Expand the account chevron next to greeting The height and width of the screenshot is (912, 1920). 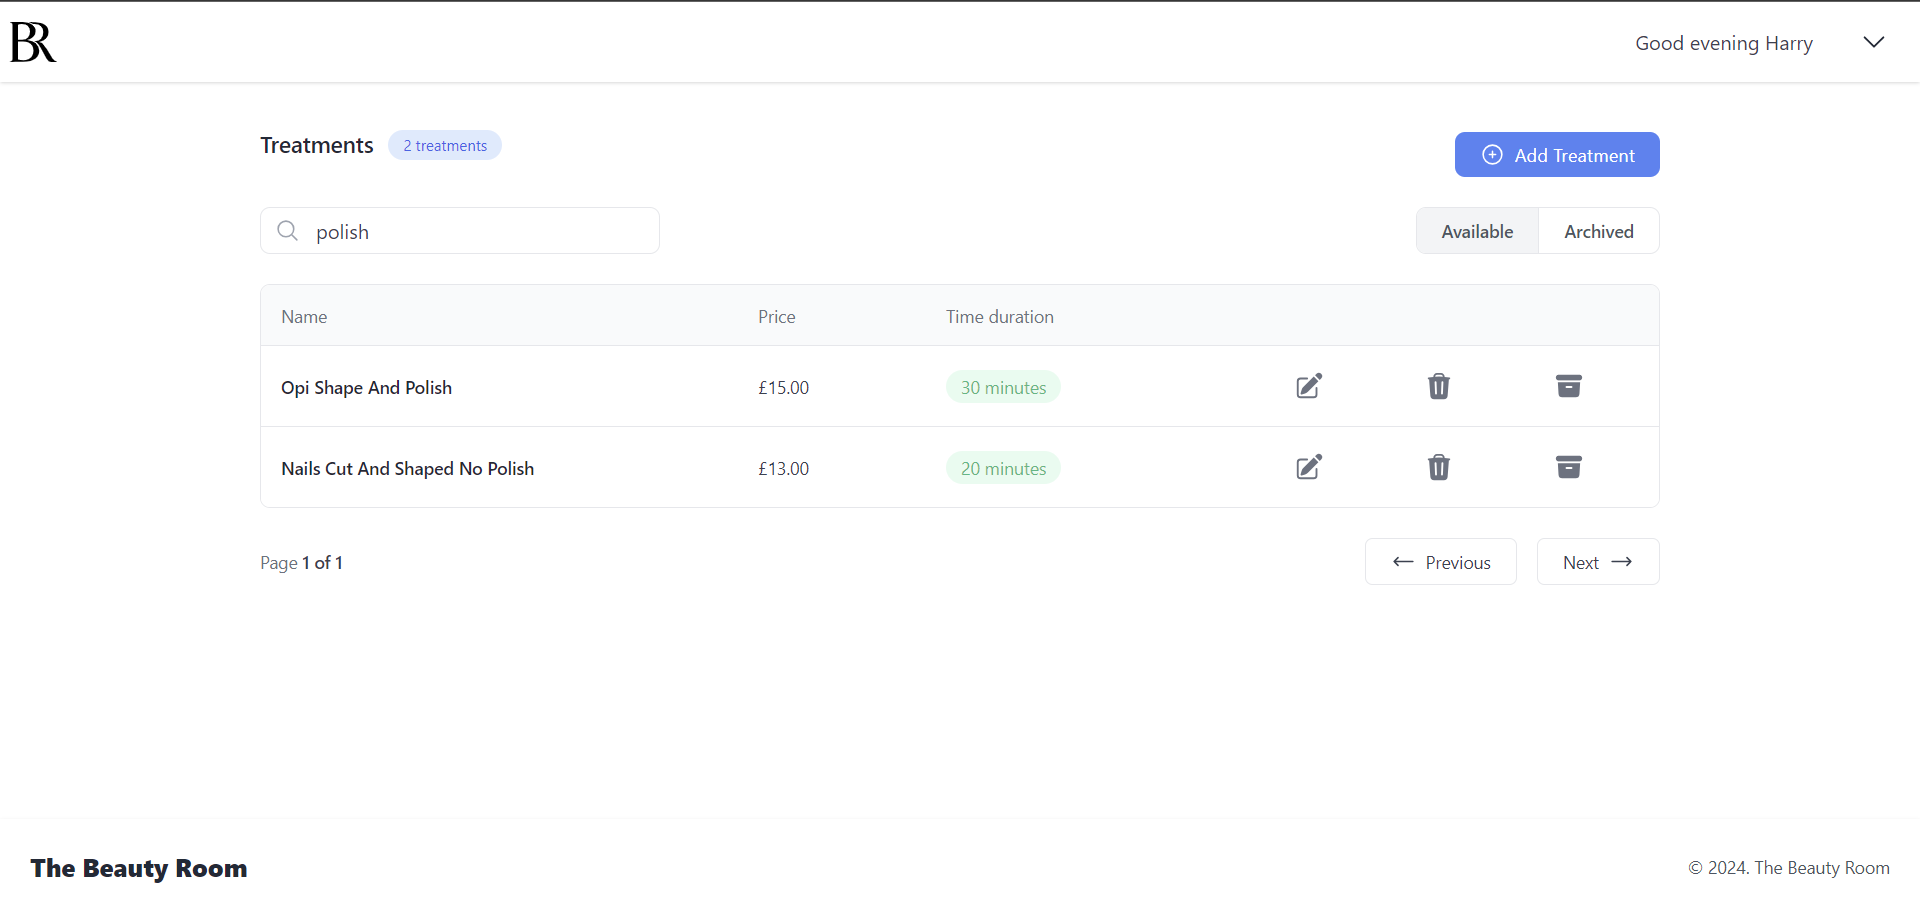(x=1873, y=42)
